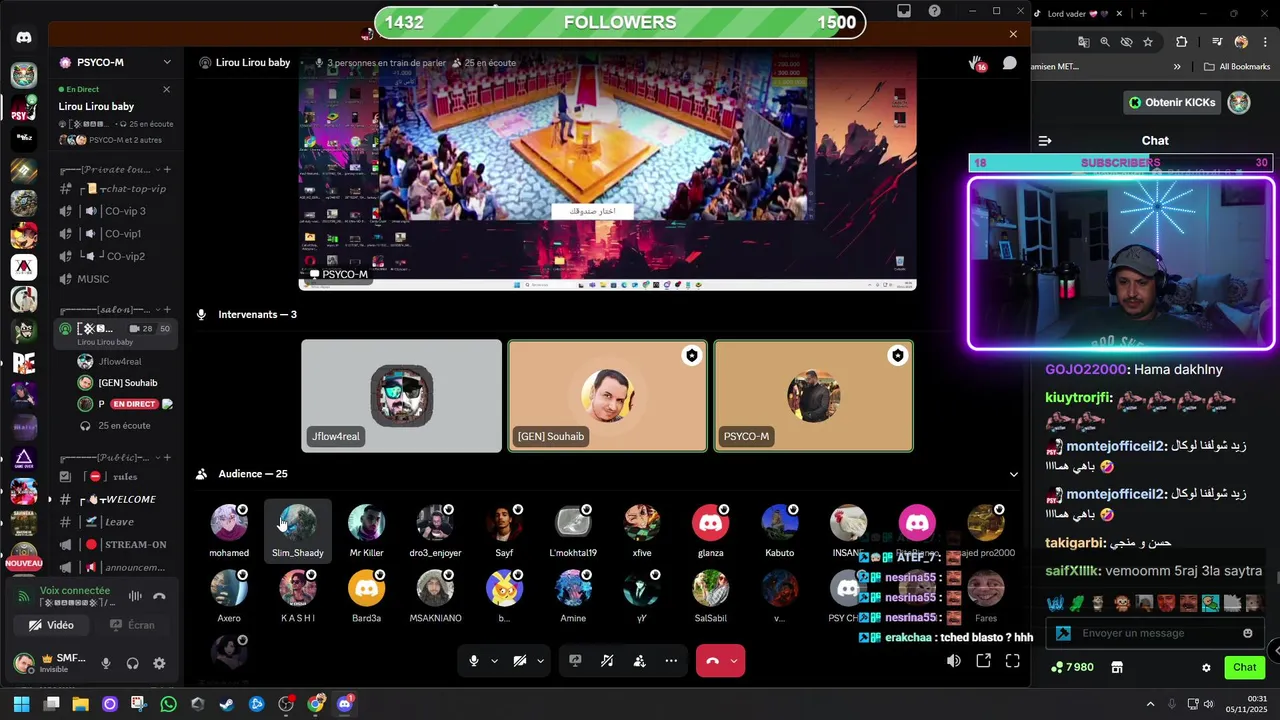Click the Mr Killer audience avatar
Image resolution: width=1280 pixels, height=720 pixels.
(366, 523)
